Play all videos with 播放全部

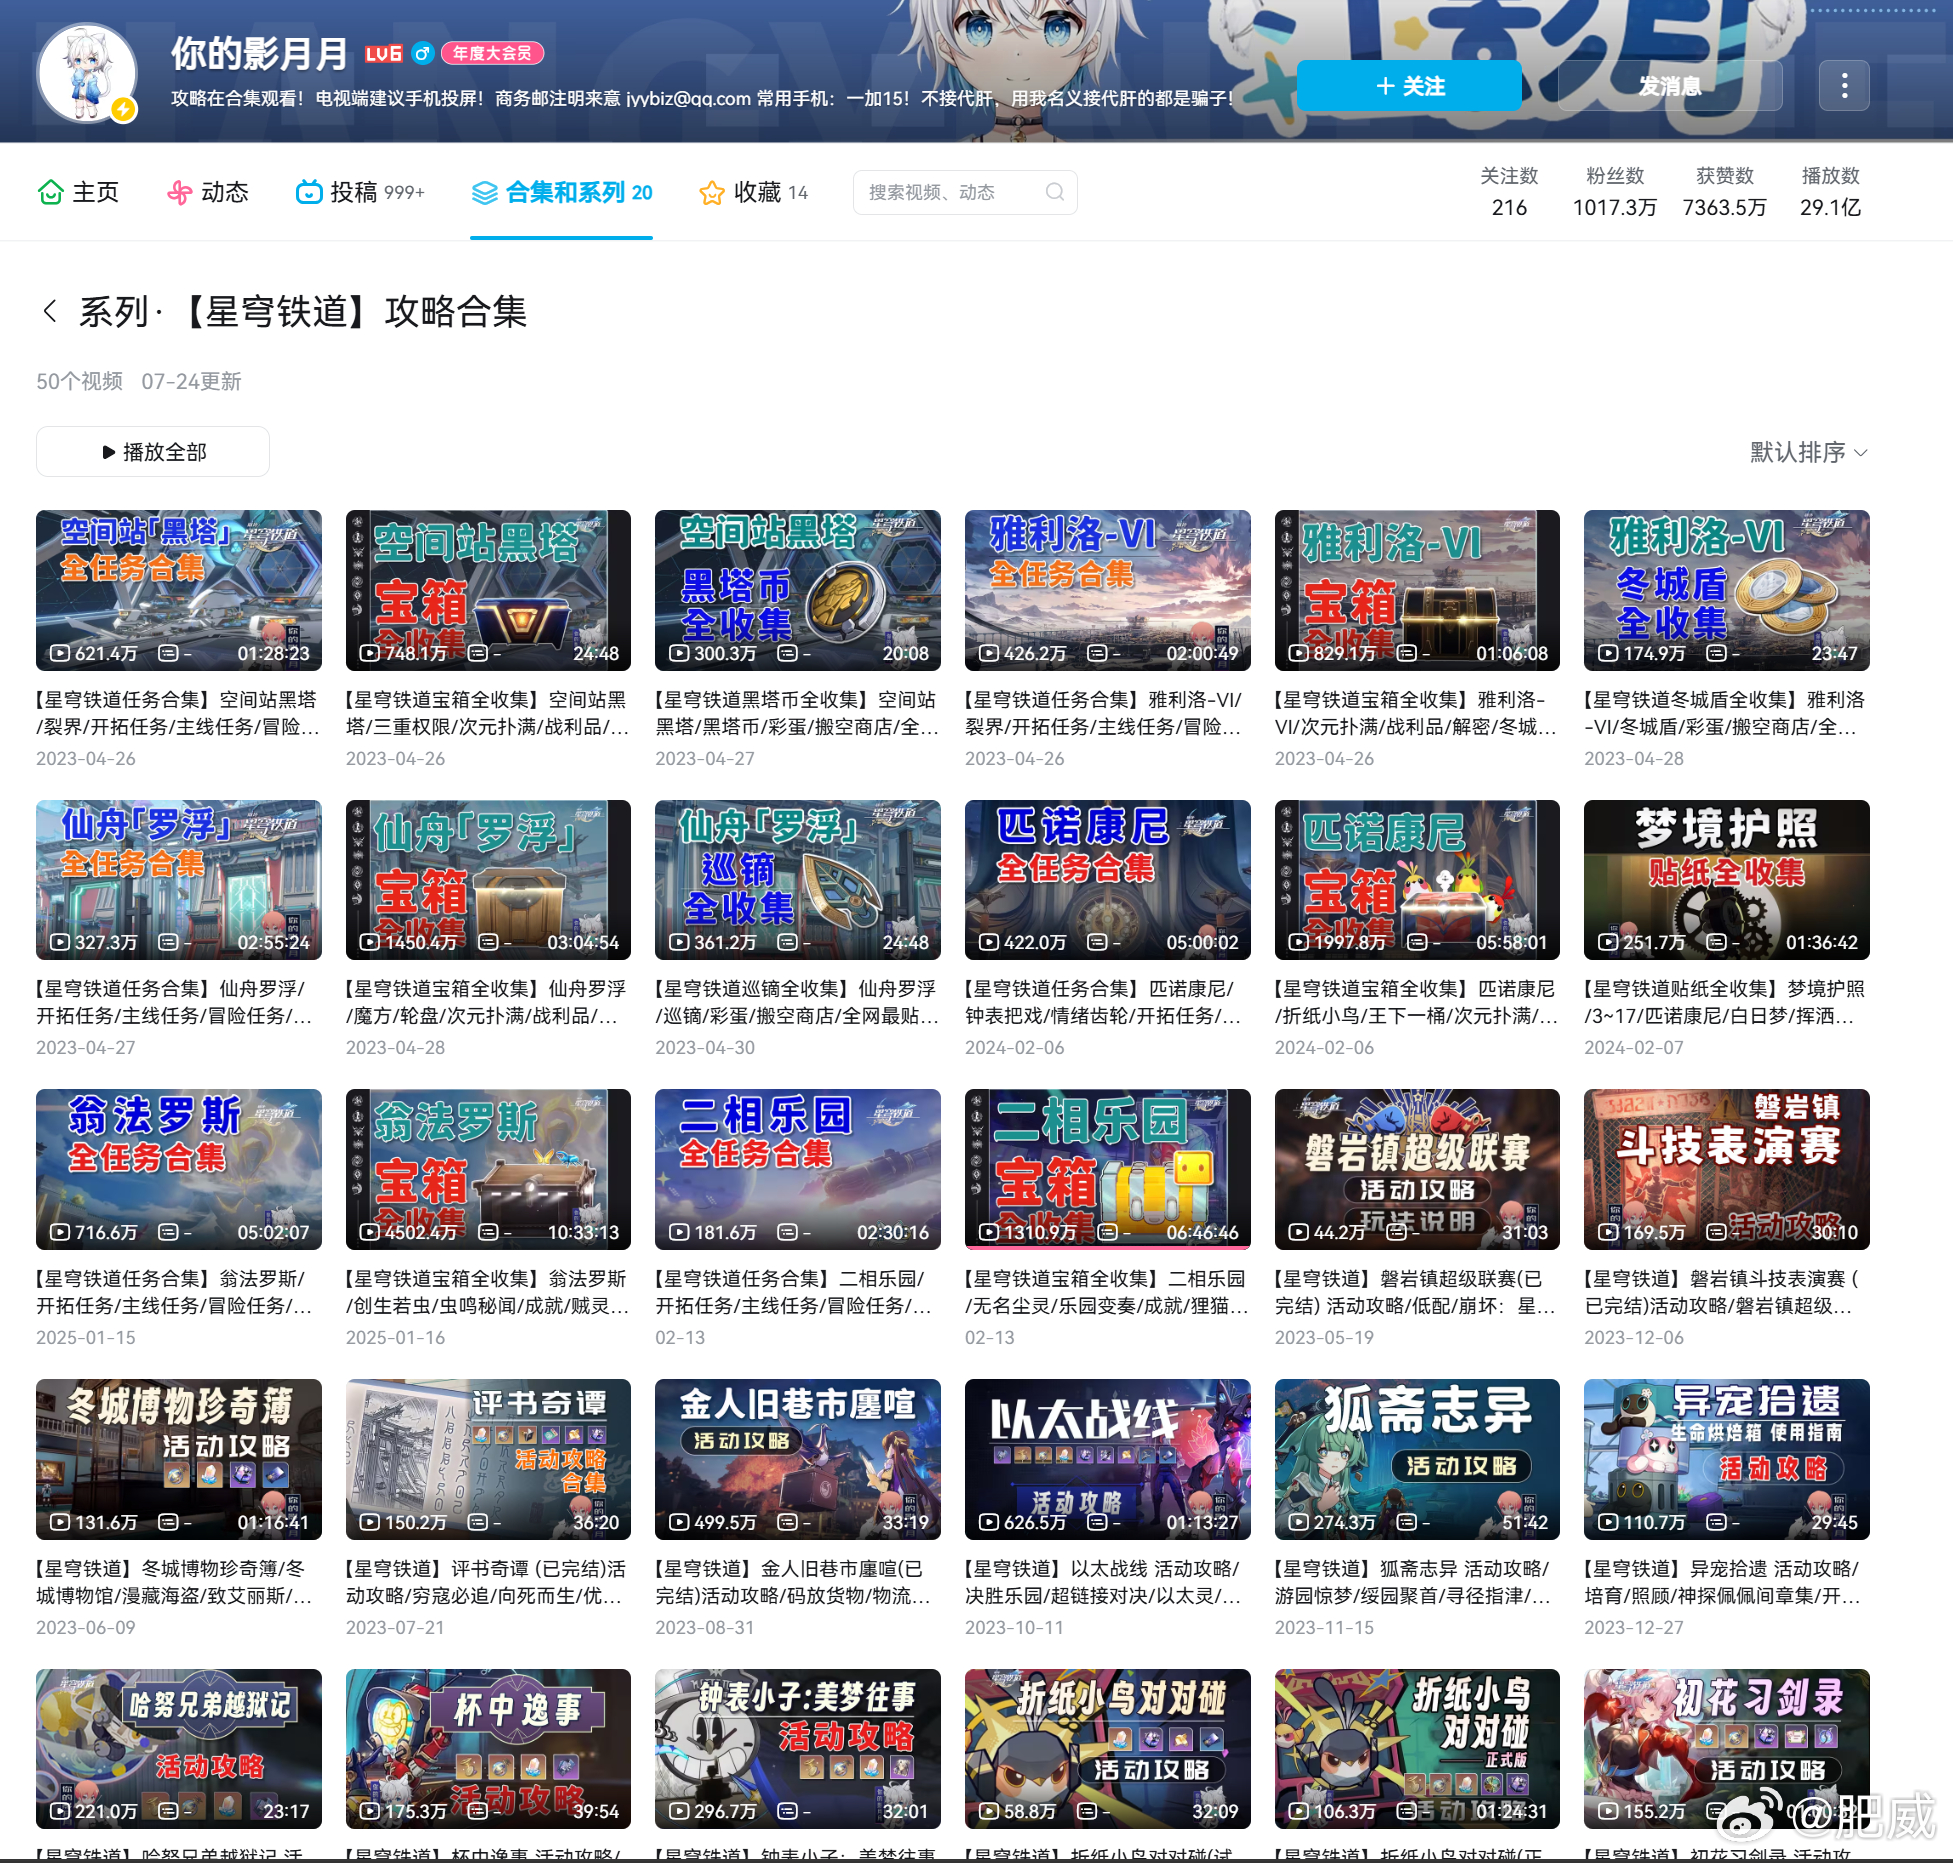click(153, 452)
